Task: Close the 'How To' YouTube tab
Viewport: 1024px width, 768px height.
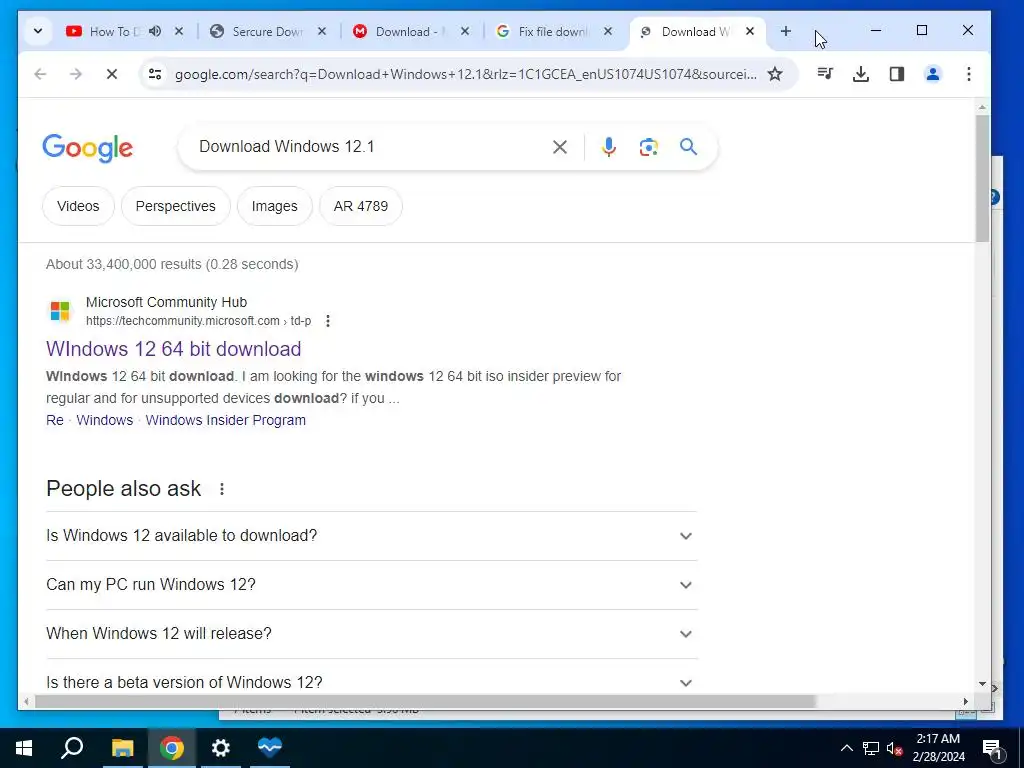Action: click(179, 31)
